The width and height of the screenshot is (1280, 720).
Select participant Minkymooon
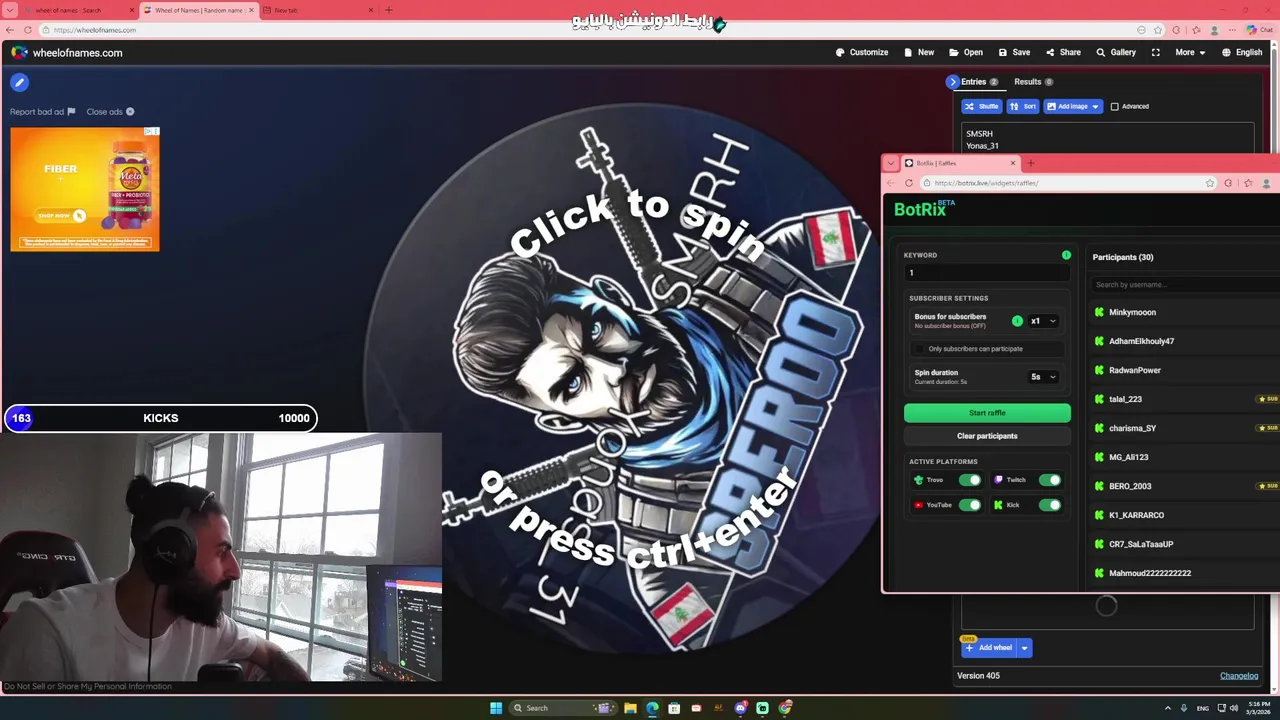[x=1132, y=312]
